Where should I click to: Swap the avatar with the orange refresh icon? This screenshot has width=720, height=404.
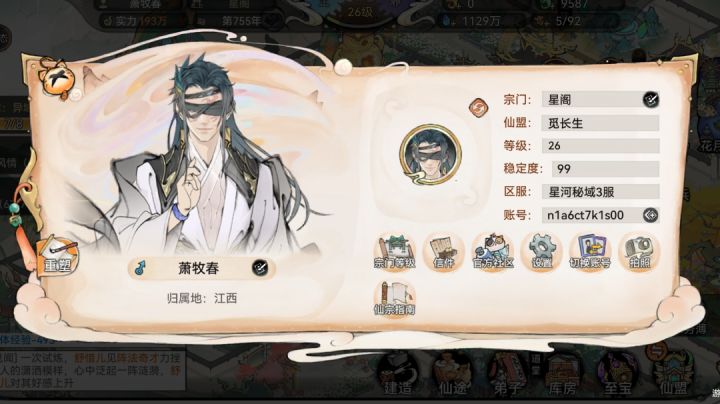pyautogui.click(x=478, y=107)
